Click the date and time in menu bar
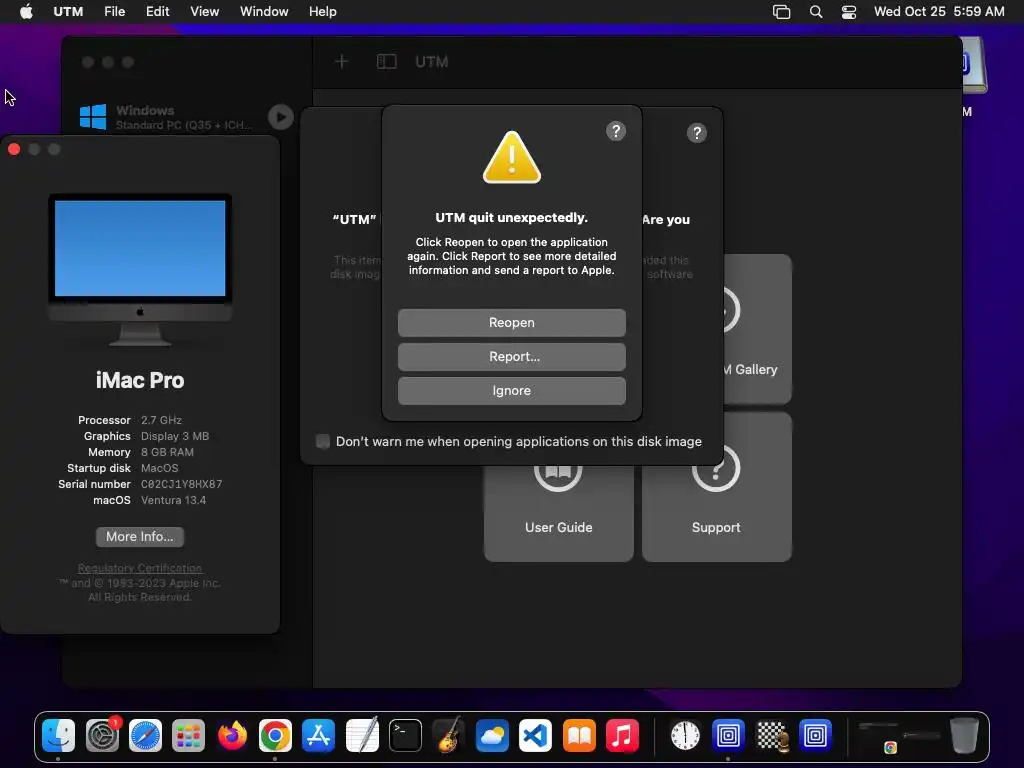The height and width of the screenshot is (768, 1024). tap(939, 11)
